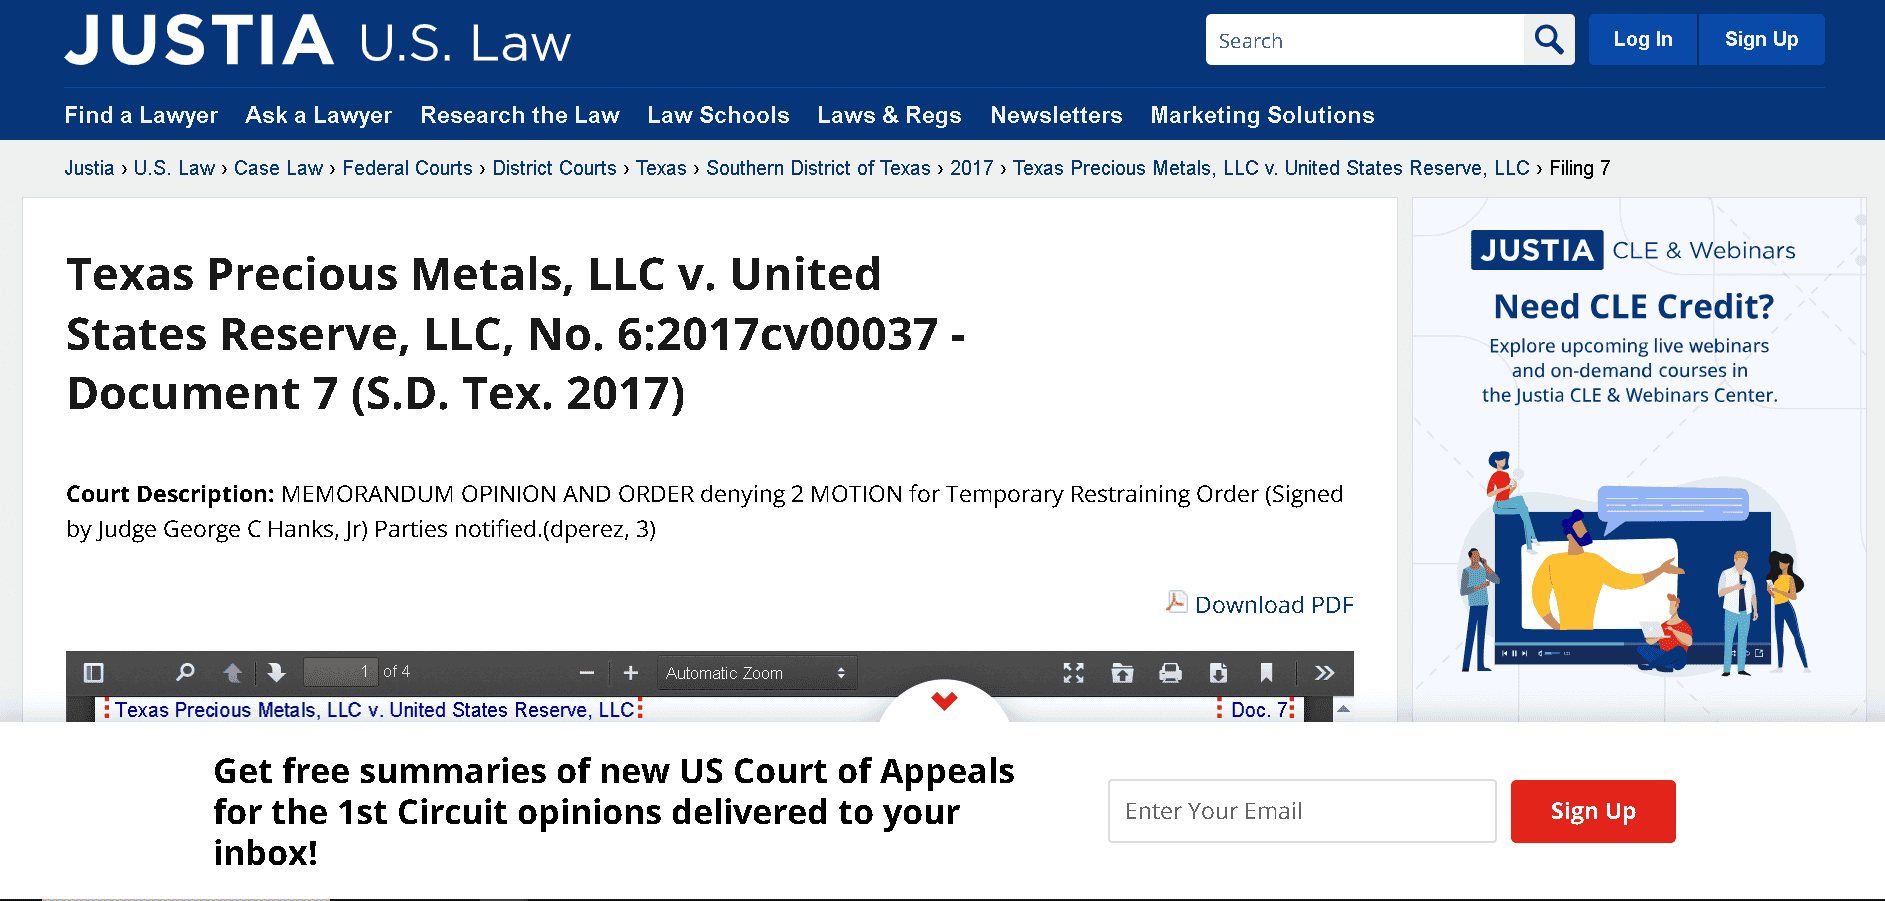The height and width of the screenshot is (901, 1885).
Task: Open Case Law breadcrumb link
Action: [x=278, y=168]
